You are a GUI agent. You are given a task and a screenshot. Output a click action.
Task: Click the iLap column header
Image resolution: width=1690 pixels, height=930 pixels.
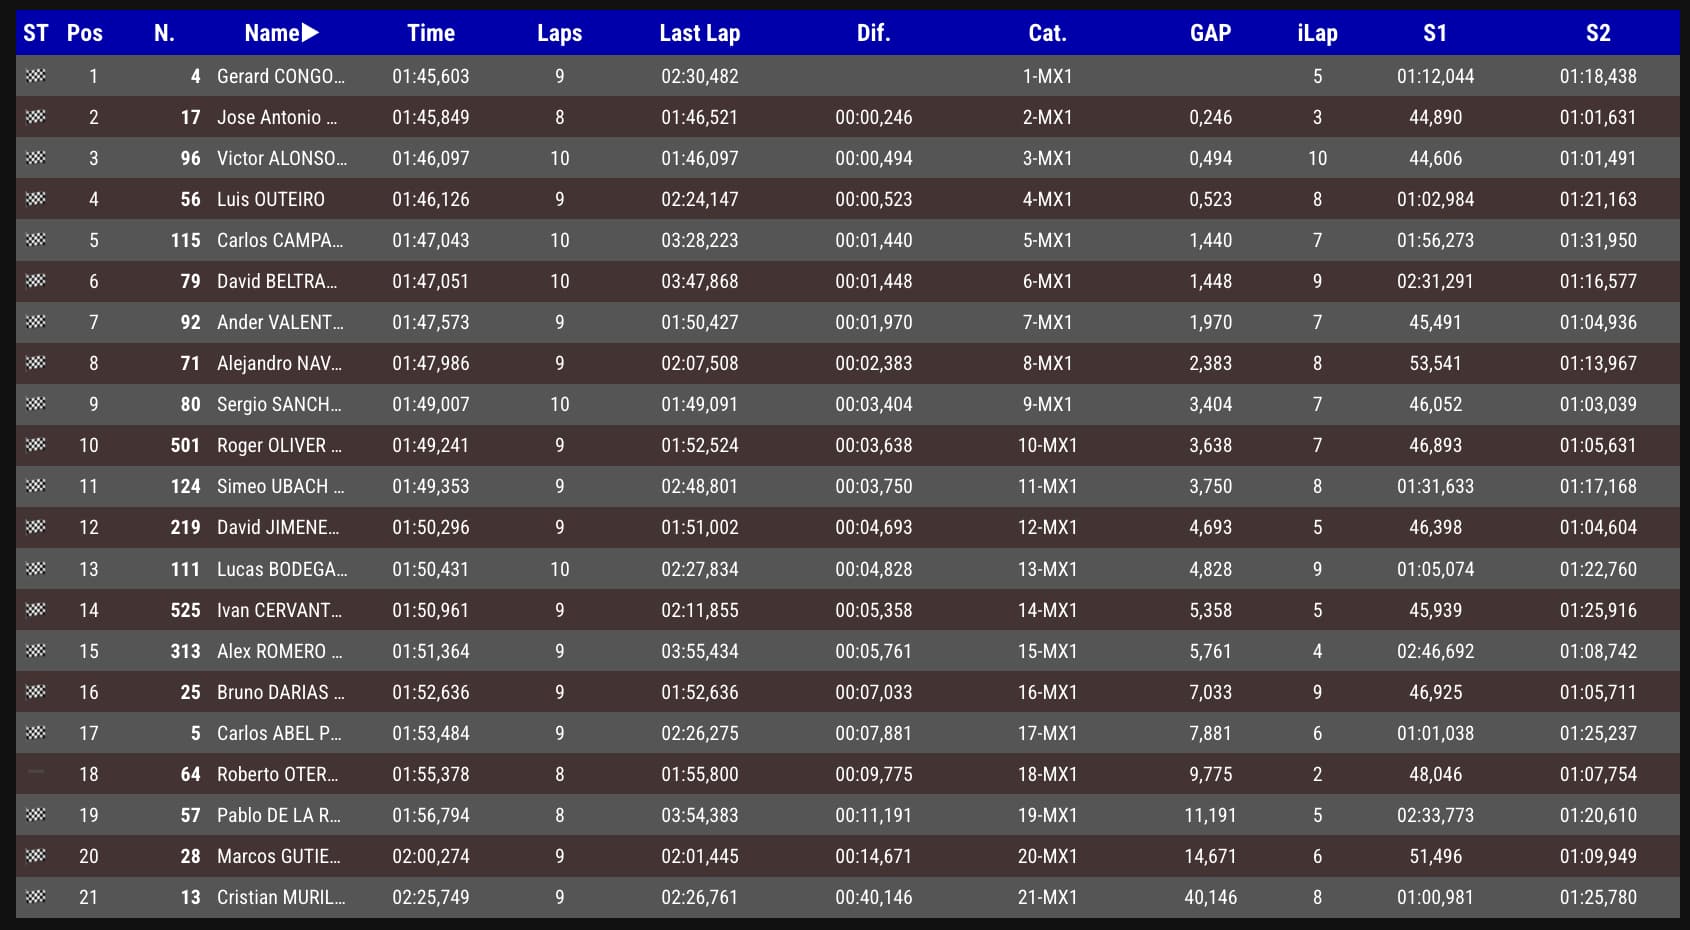point(1317,33)
